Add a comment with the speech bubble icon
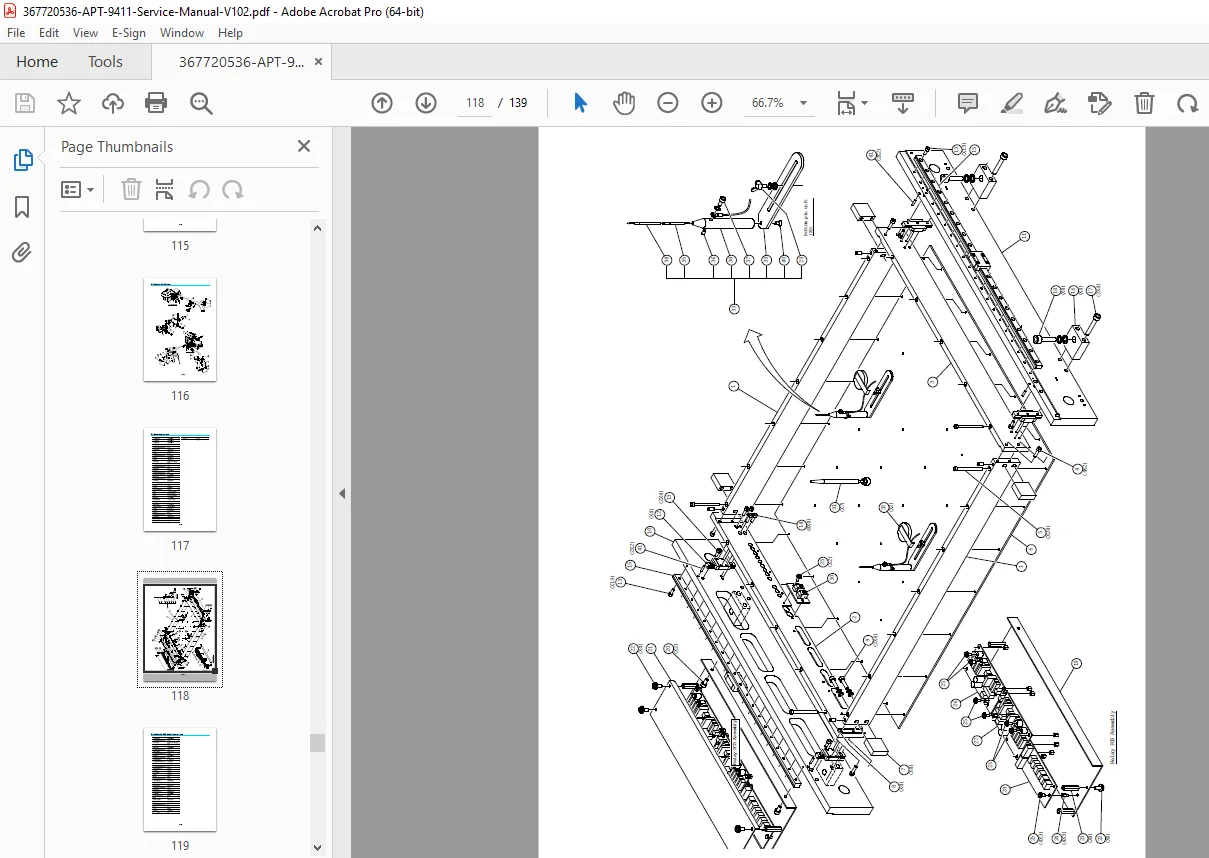Image resolution: width=1209 pixels, height=858 pixels. [x=967, y=103]
